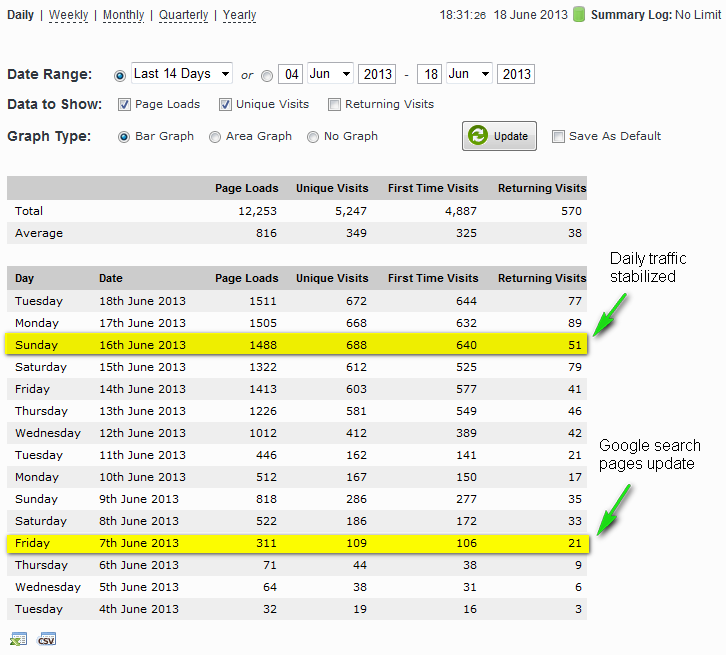
Task: Click Page Loads header in daily table
Action: [246, 278]
